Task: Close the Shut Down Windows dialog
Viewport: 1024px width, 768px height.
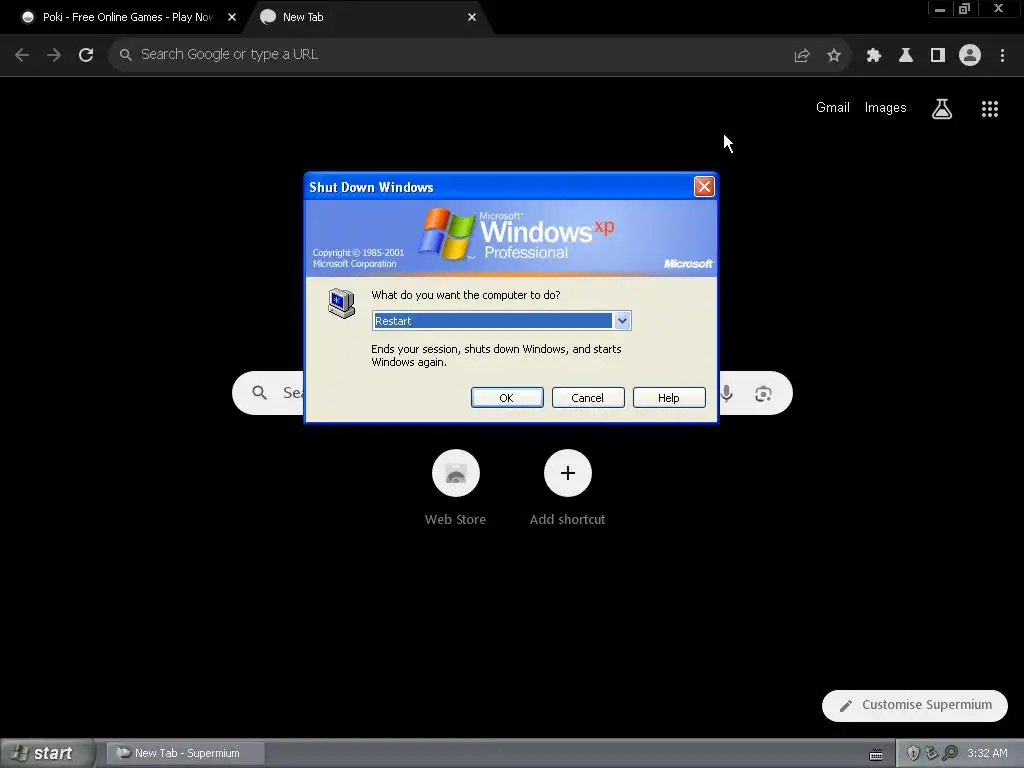Action: tap(704, 187)
